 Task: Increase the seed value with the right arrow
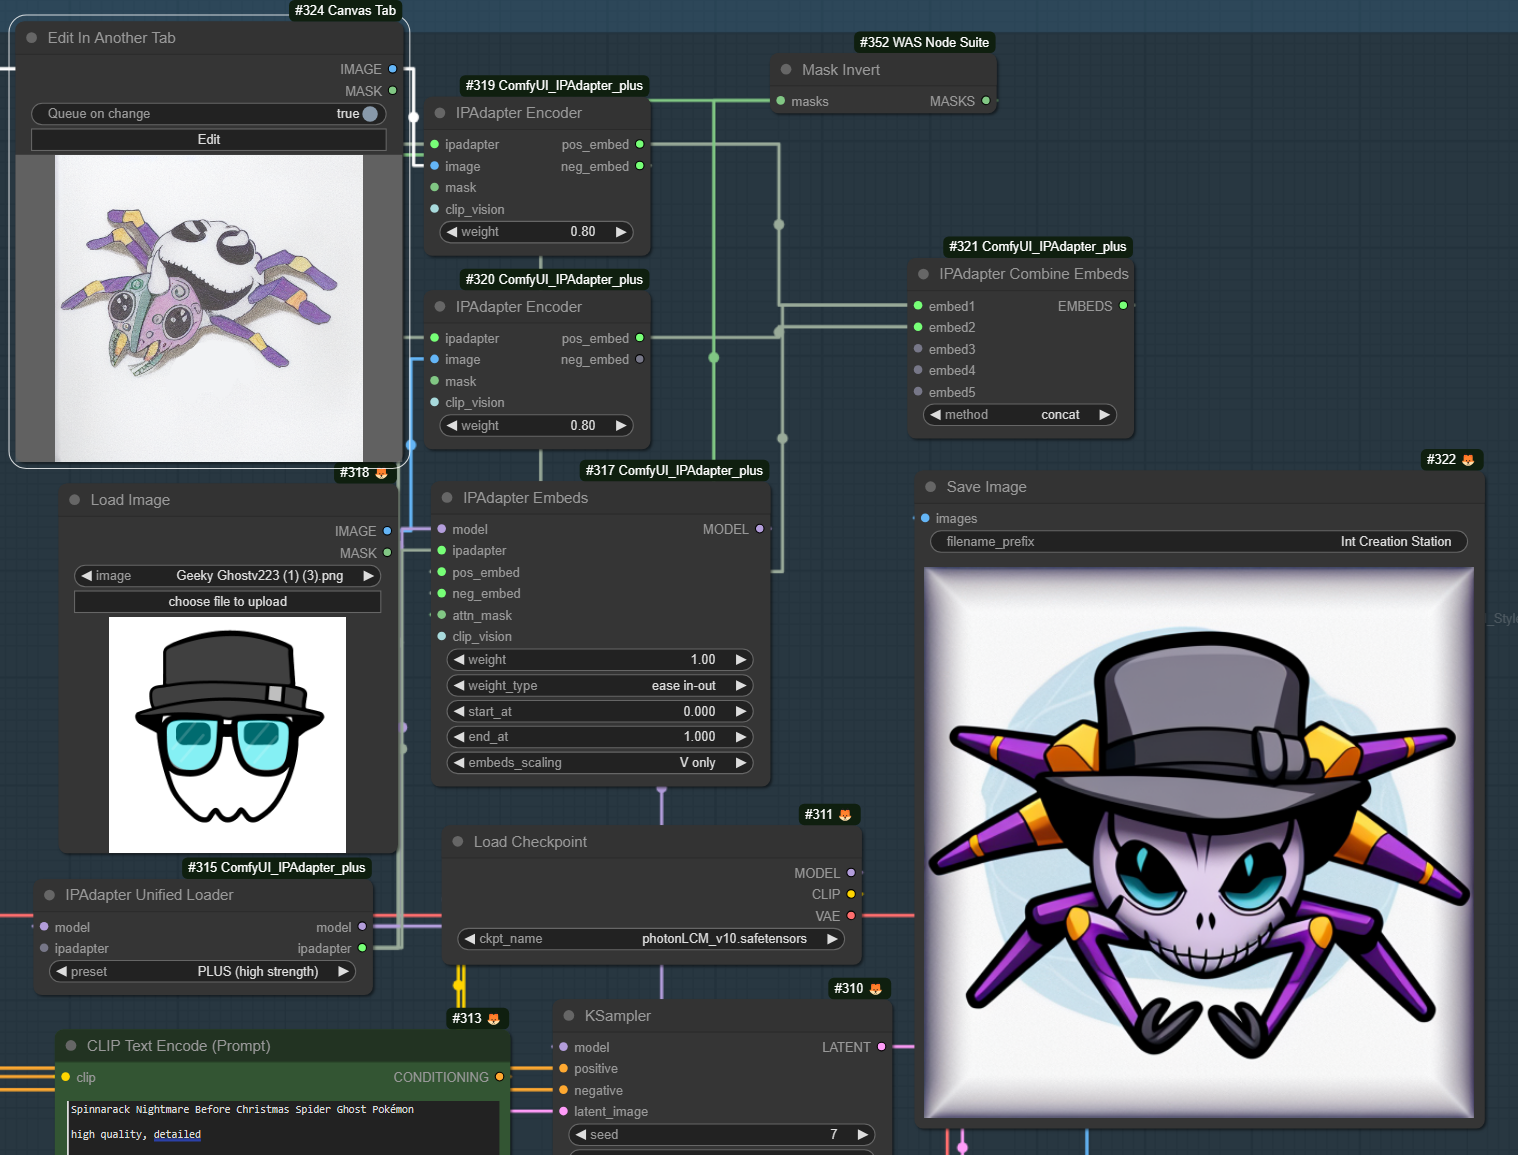tap(863, 1135)
